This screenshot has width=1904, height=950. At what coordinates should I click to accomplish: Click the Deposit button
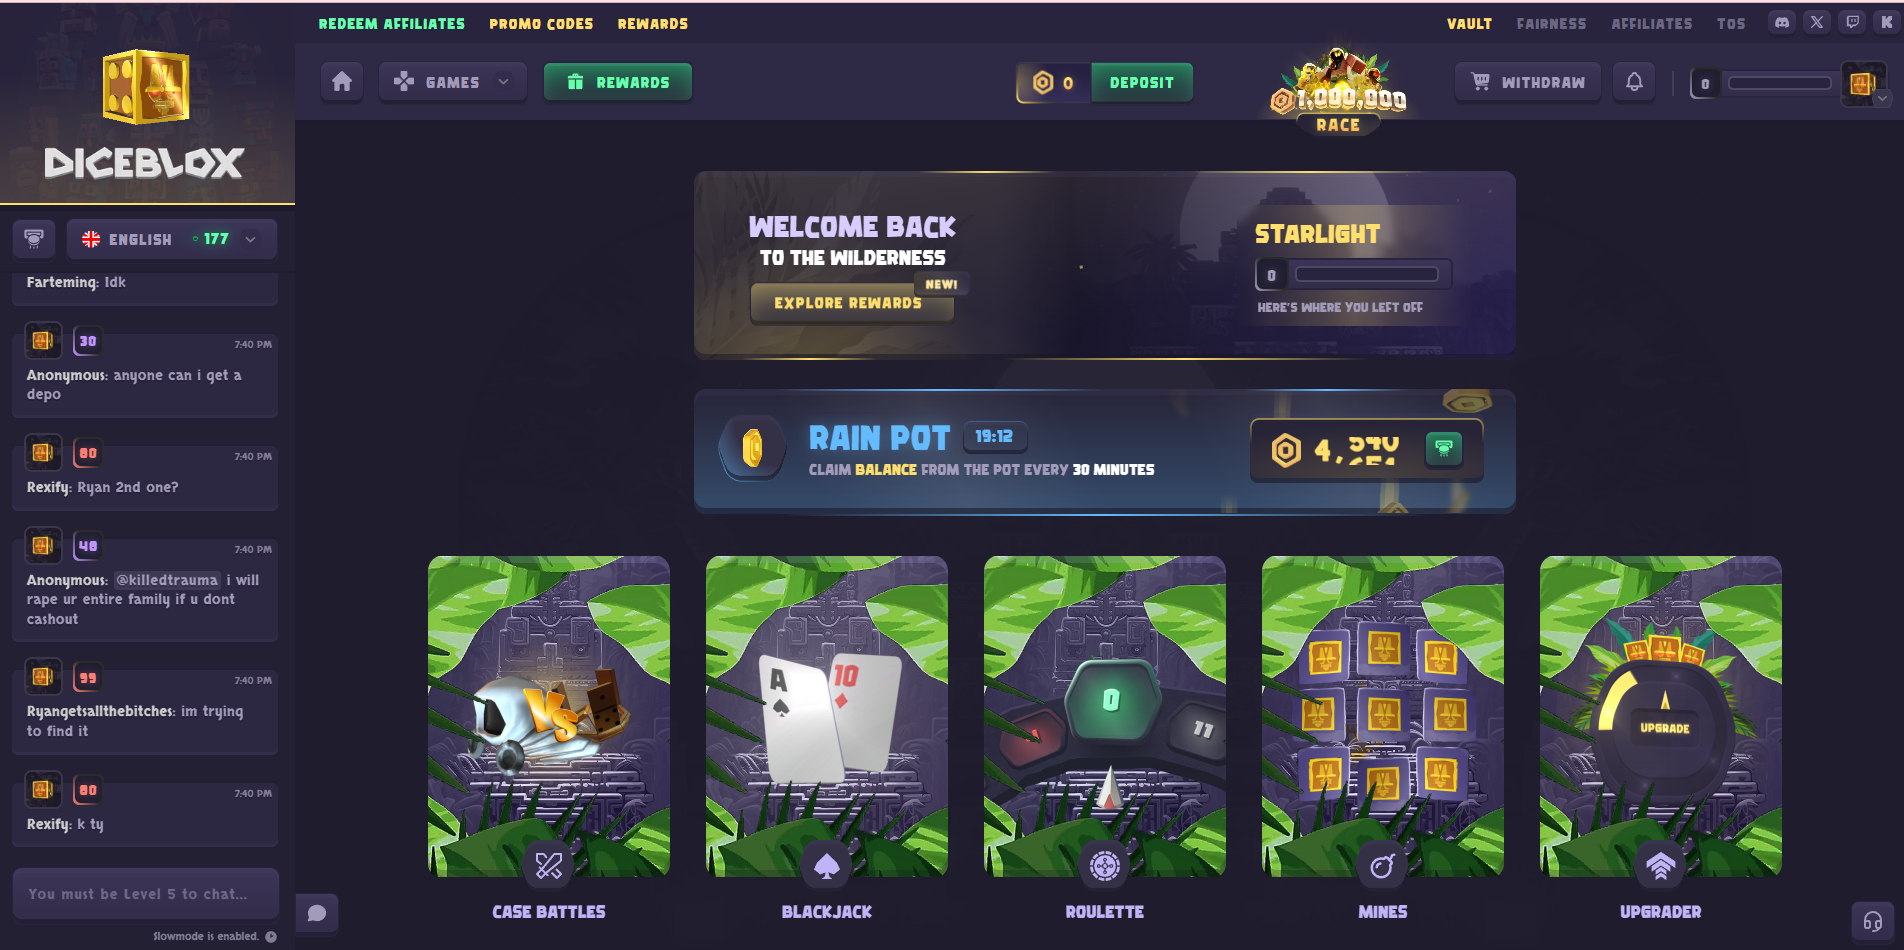coord(1141,82)
